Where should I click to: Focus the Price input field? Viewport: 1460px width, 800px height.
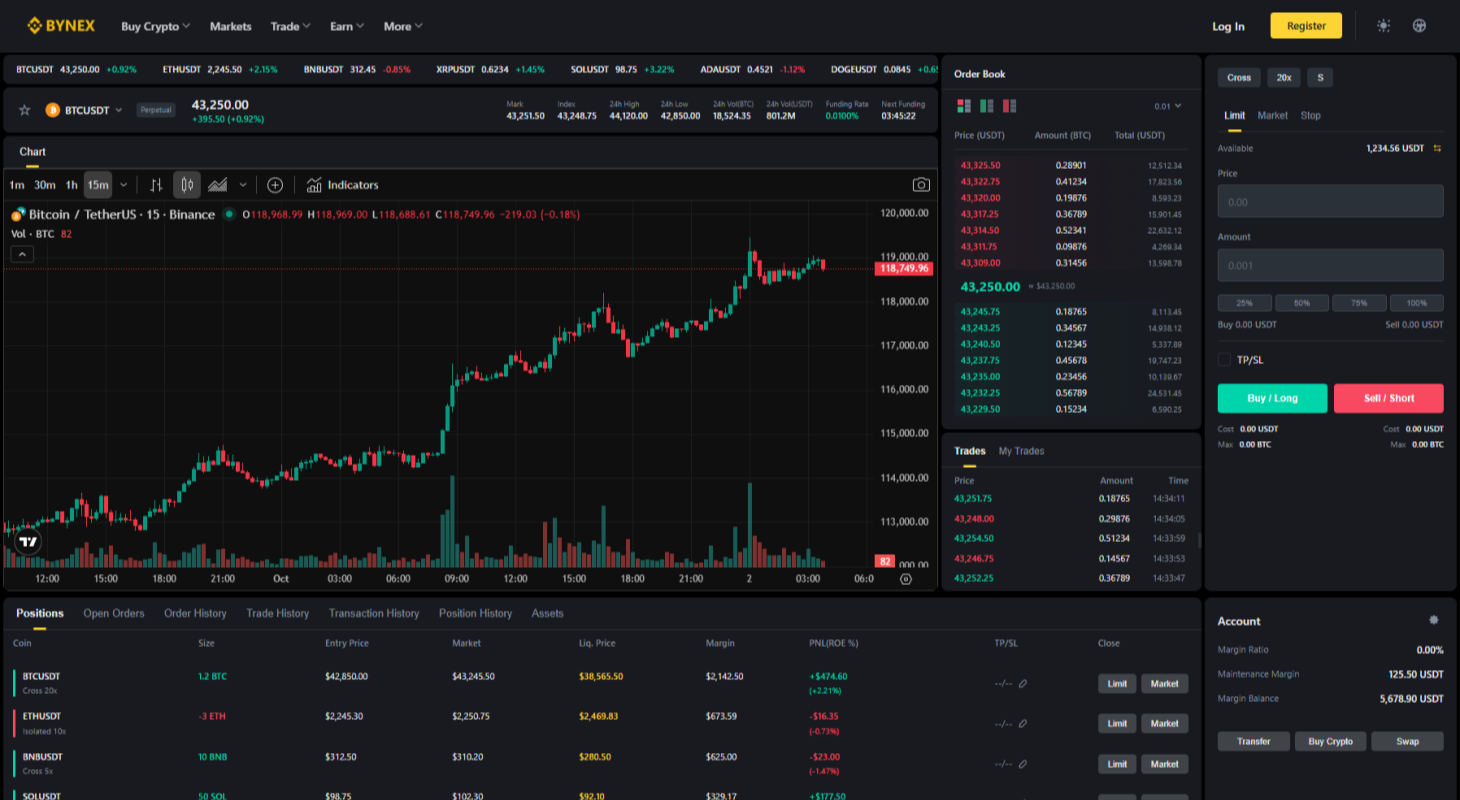1330,201
